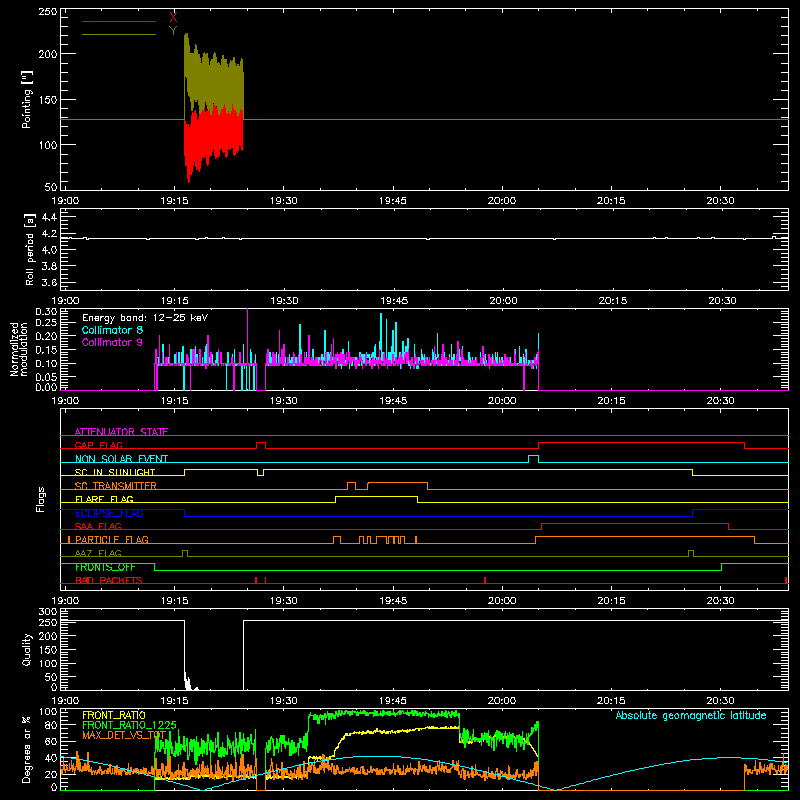Select the red X legend line sample

[x=119, y=21]
